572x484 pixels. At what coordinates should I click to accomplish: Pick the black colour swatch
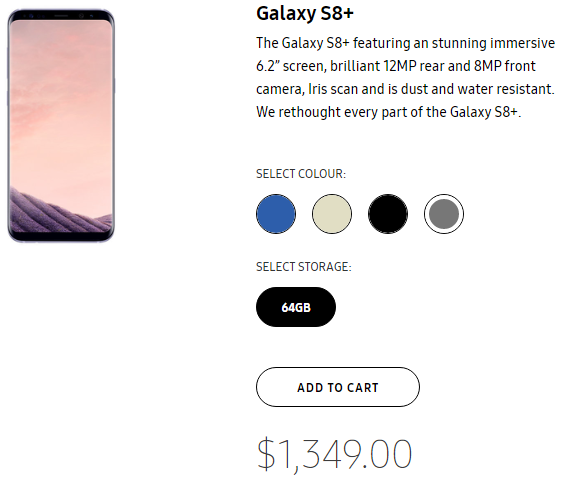click(388, 214)
